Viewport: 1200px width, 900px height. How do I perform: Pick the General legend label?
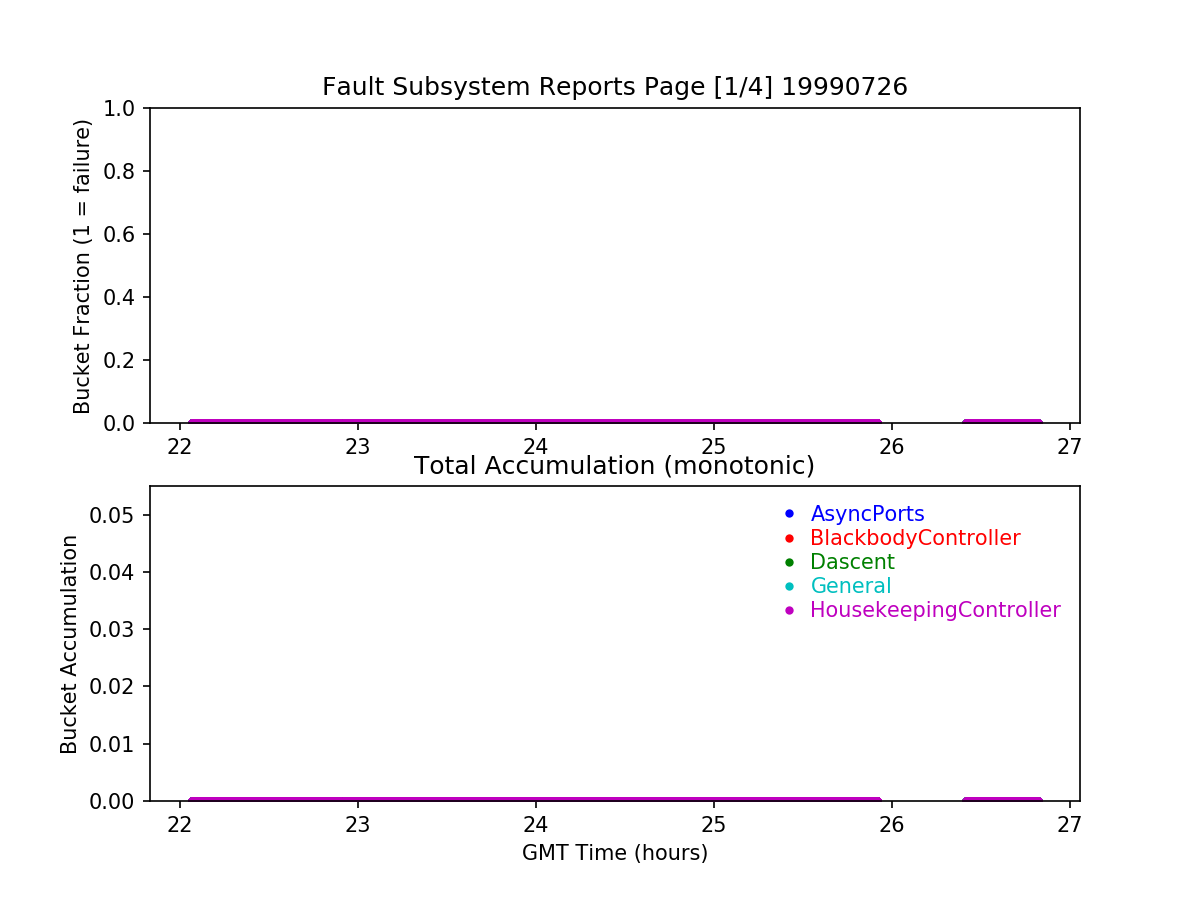[850, 586]
